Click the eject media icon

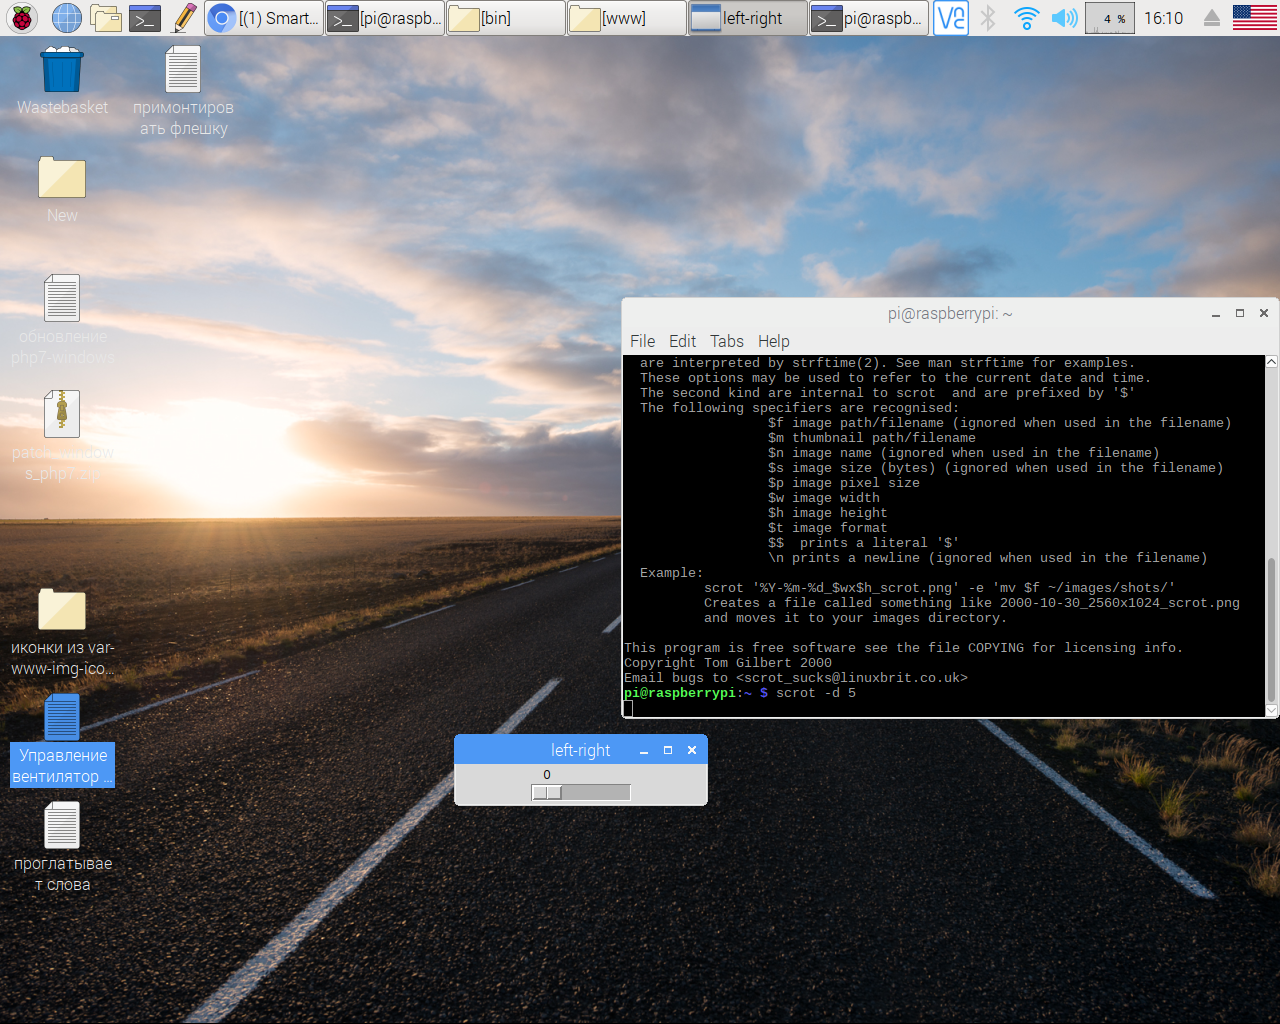coord(1211,17)
